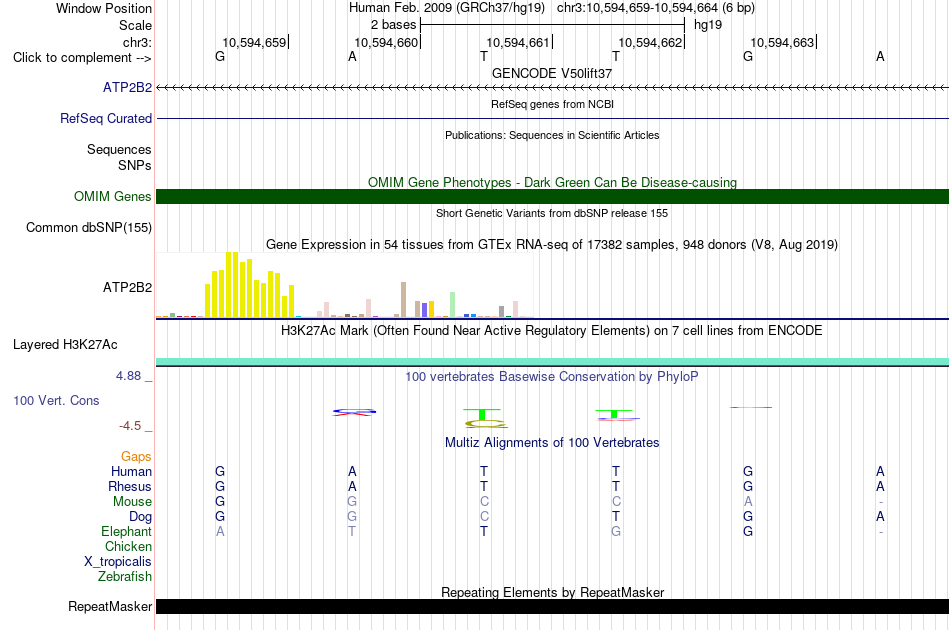This screenshot has width=950, height=630.
Task: Click the Layered H3K27Ac track label
Action: point(65,345)
